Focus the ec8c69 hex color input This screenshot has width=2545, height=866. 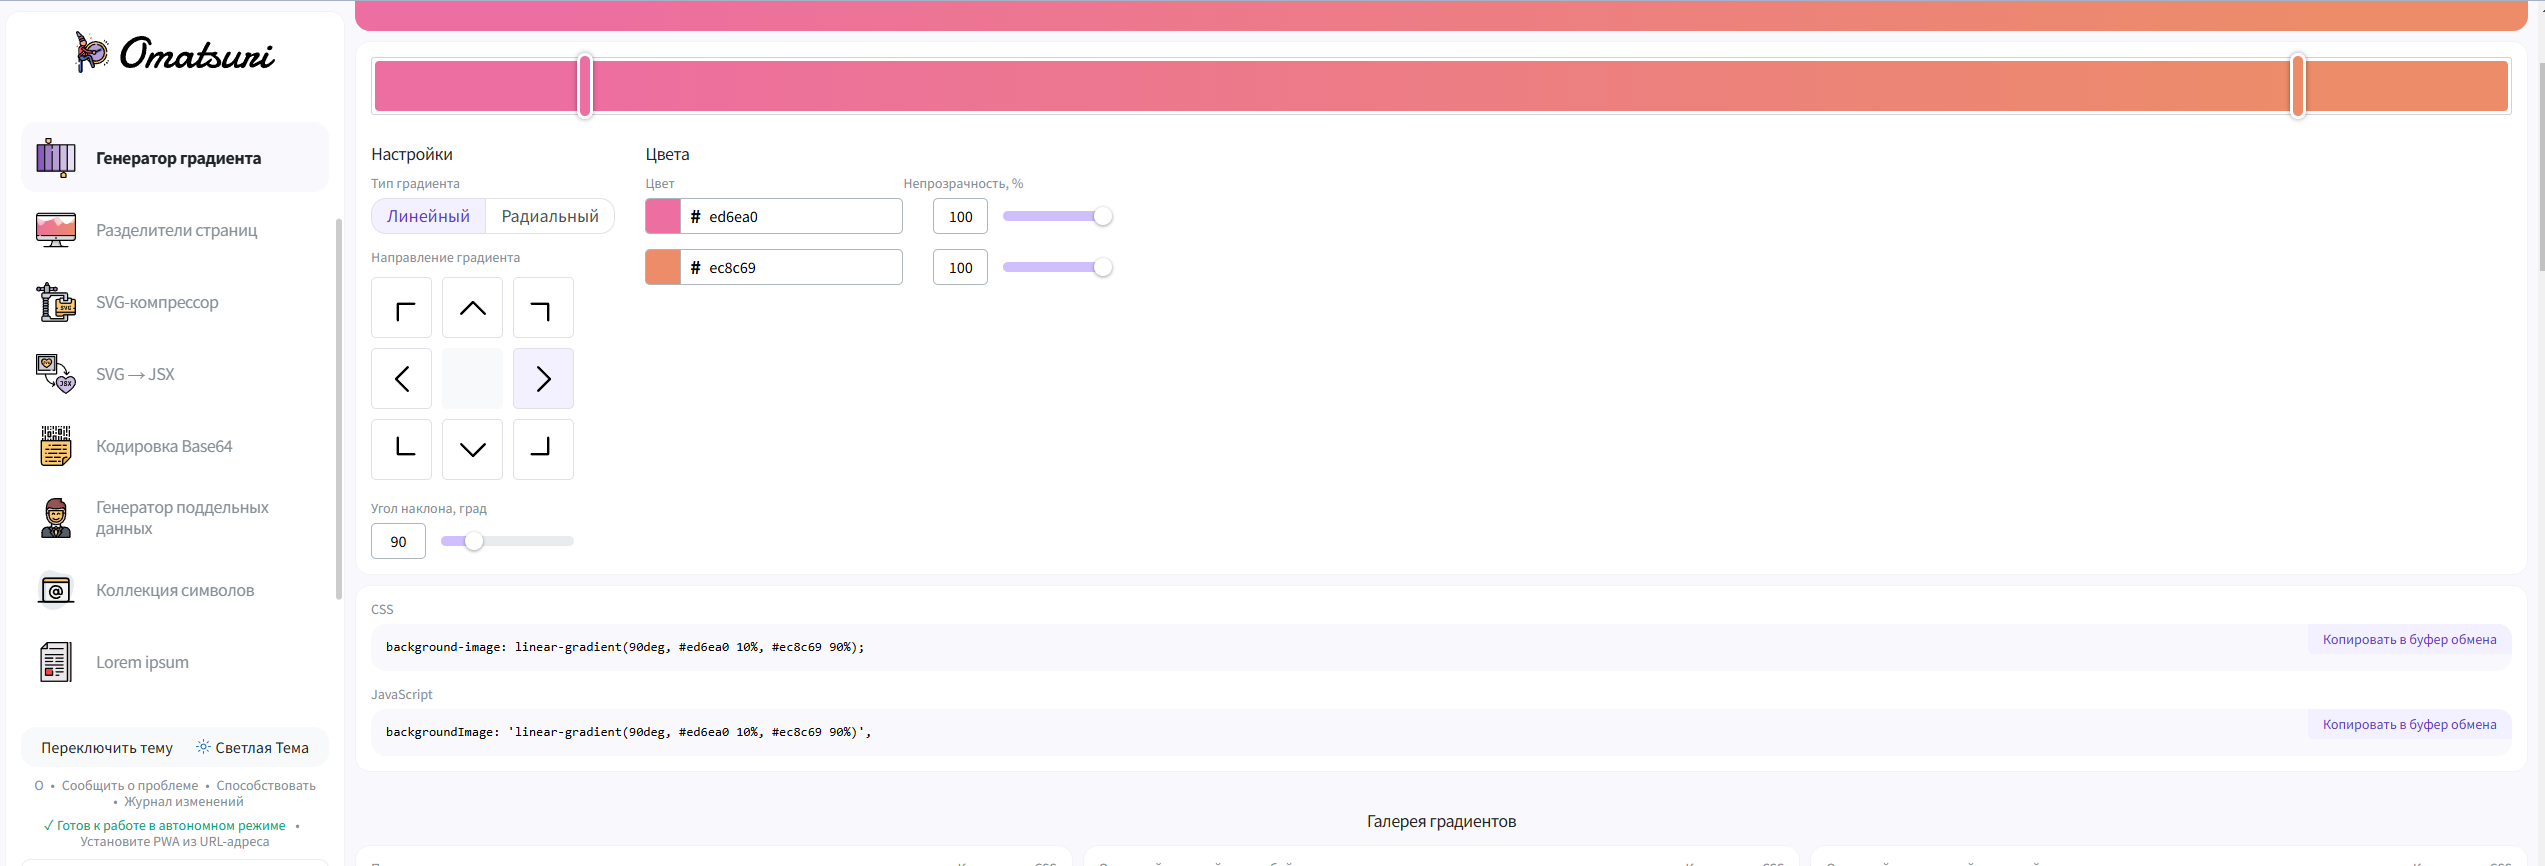[791, 267]
